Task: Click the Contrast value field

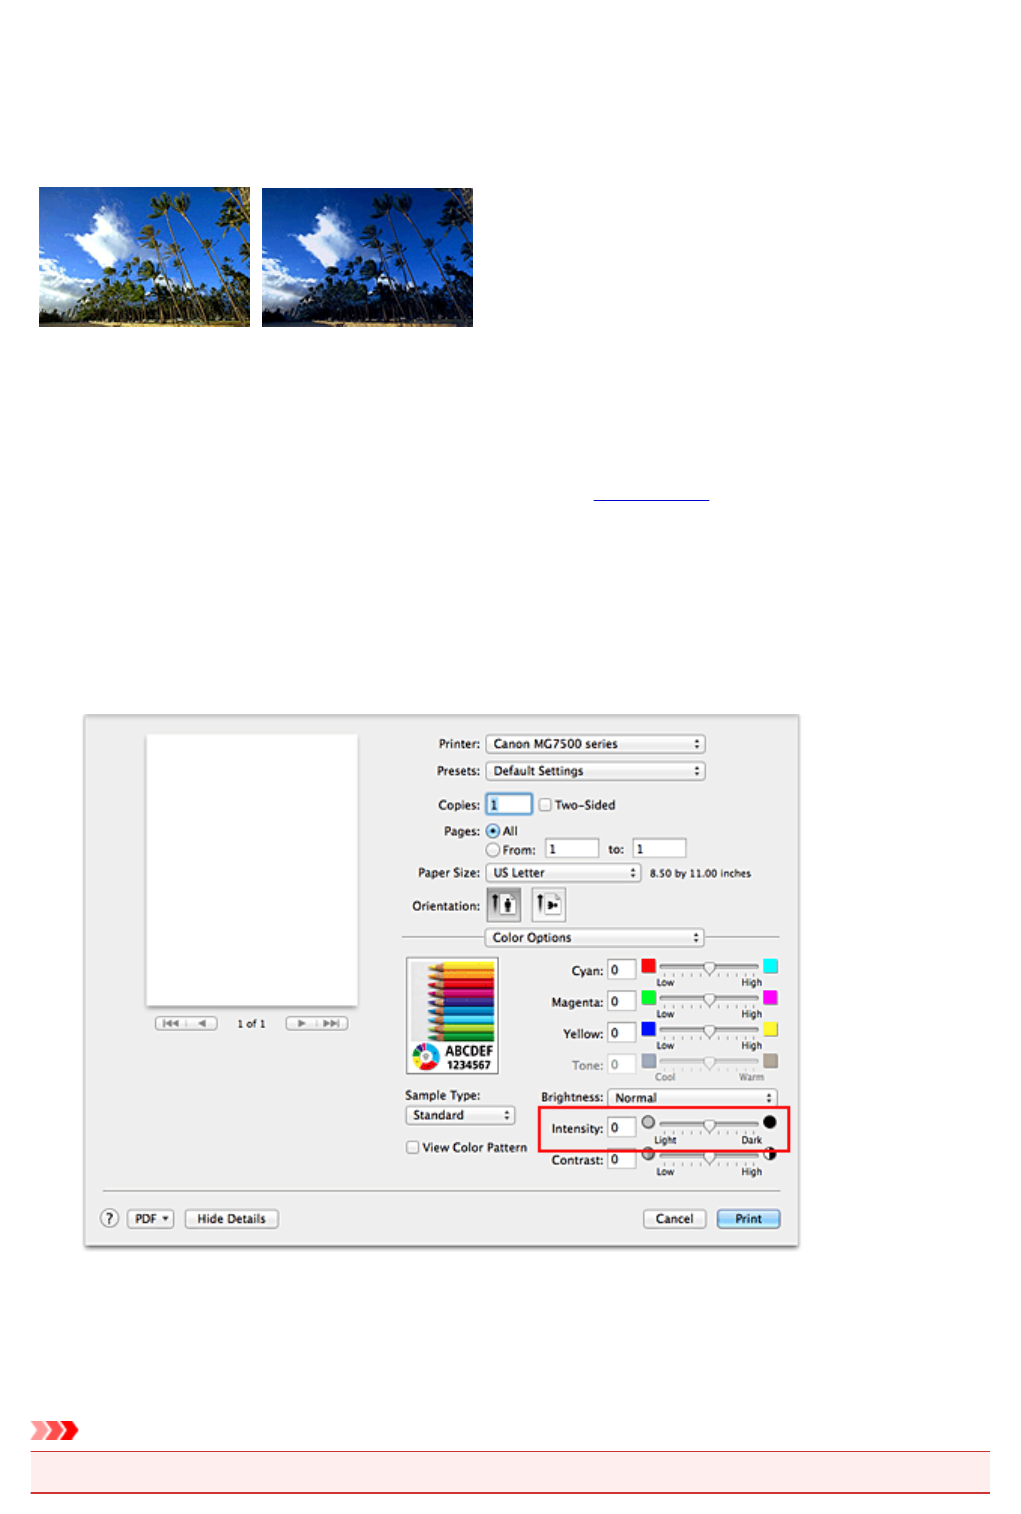Action: (621, 1160)
